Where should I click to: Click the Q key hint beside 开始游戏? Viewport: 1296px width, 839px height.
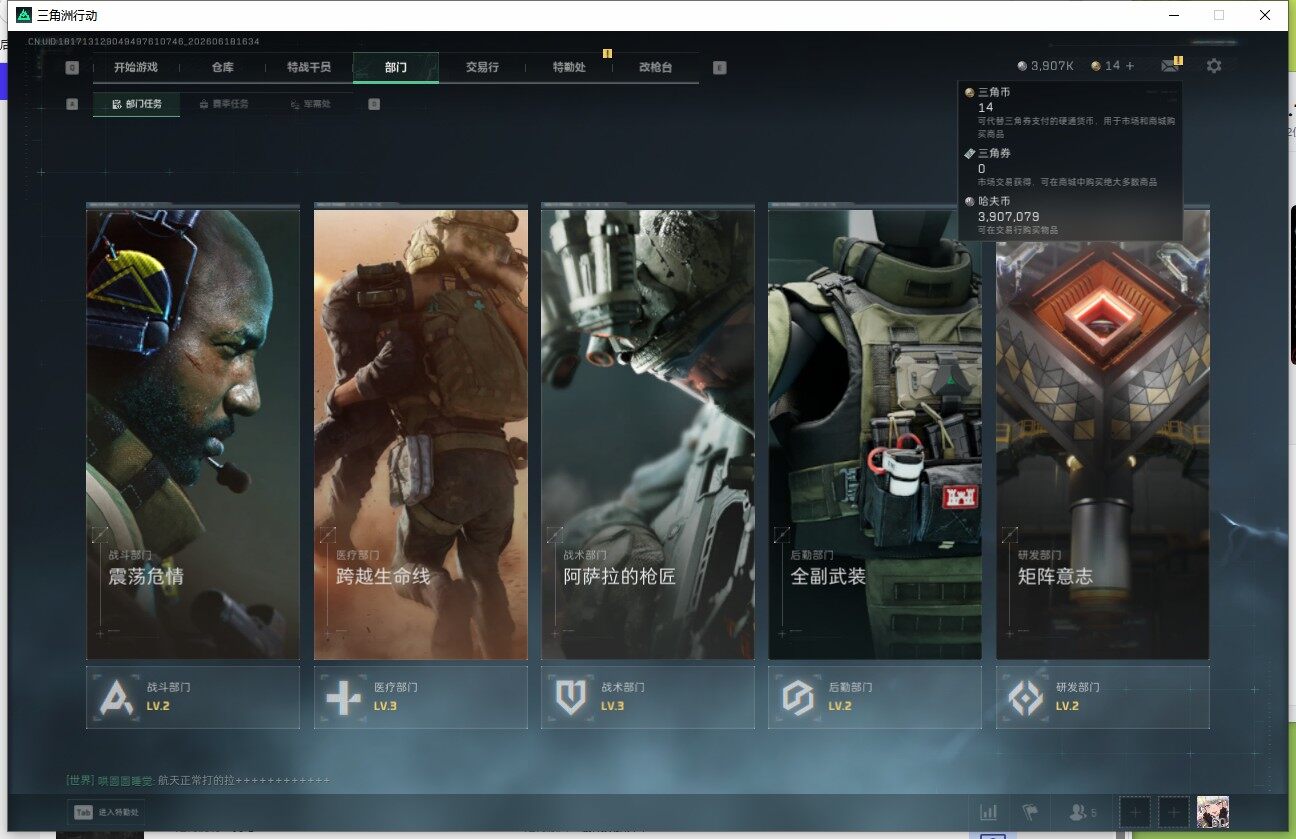[x=72, y=68]
